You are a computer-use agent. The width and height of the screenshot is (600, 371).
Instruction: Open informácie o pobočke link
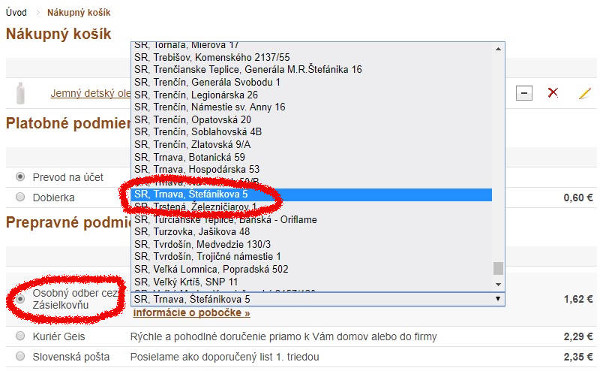click(191, 312)
